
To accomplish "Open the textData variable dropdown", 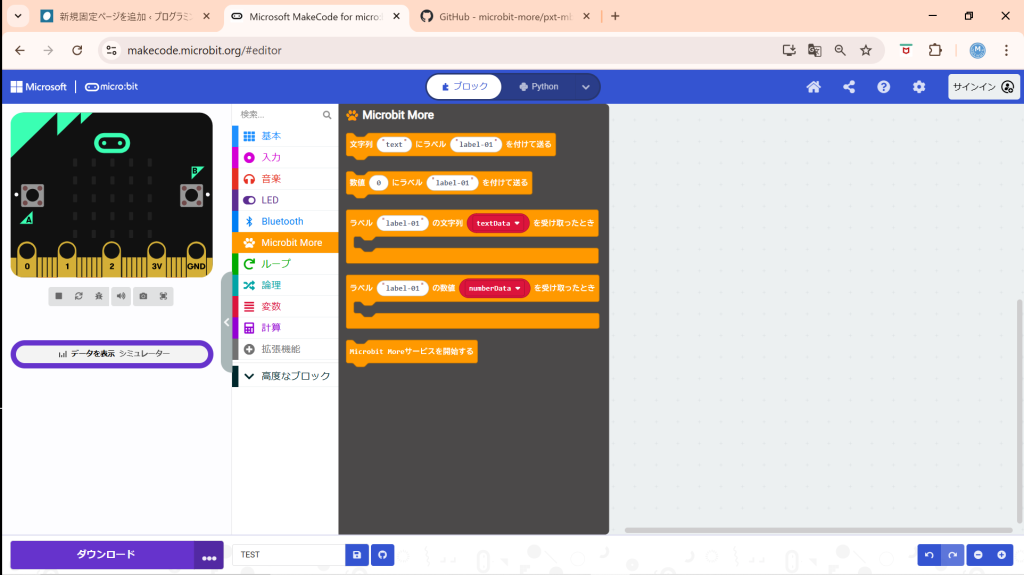I will coord(517,224).
